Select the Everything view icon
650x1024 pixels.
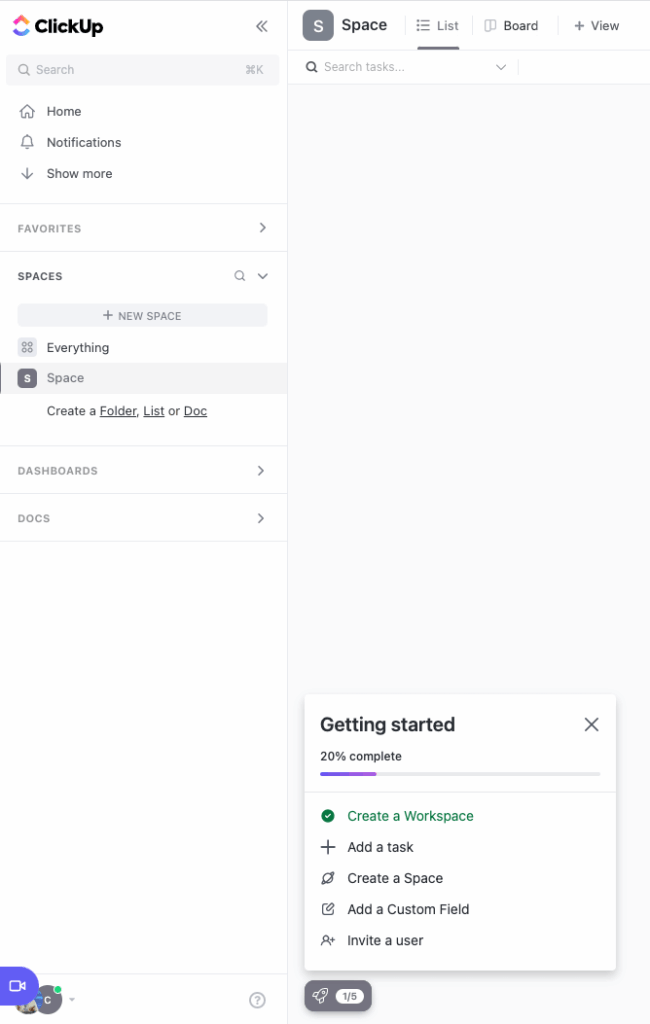tap(27, 347)
